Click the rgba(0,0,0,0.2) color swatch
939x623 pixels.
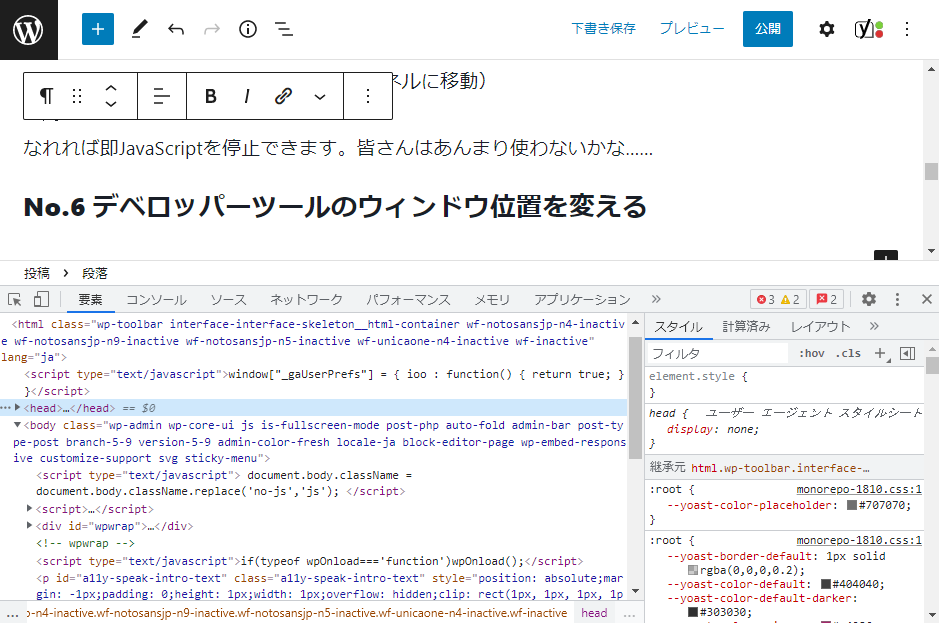693,570
